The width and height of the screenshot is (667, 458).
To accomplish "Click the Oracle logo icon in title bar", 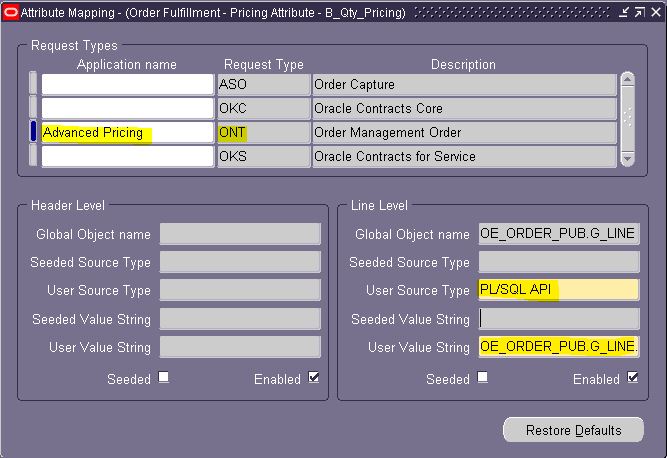I will tap(11, 13).
